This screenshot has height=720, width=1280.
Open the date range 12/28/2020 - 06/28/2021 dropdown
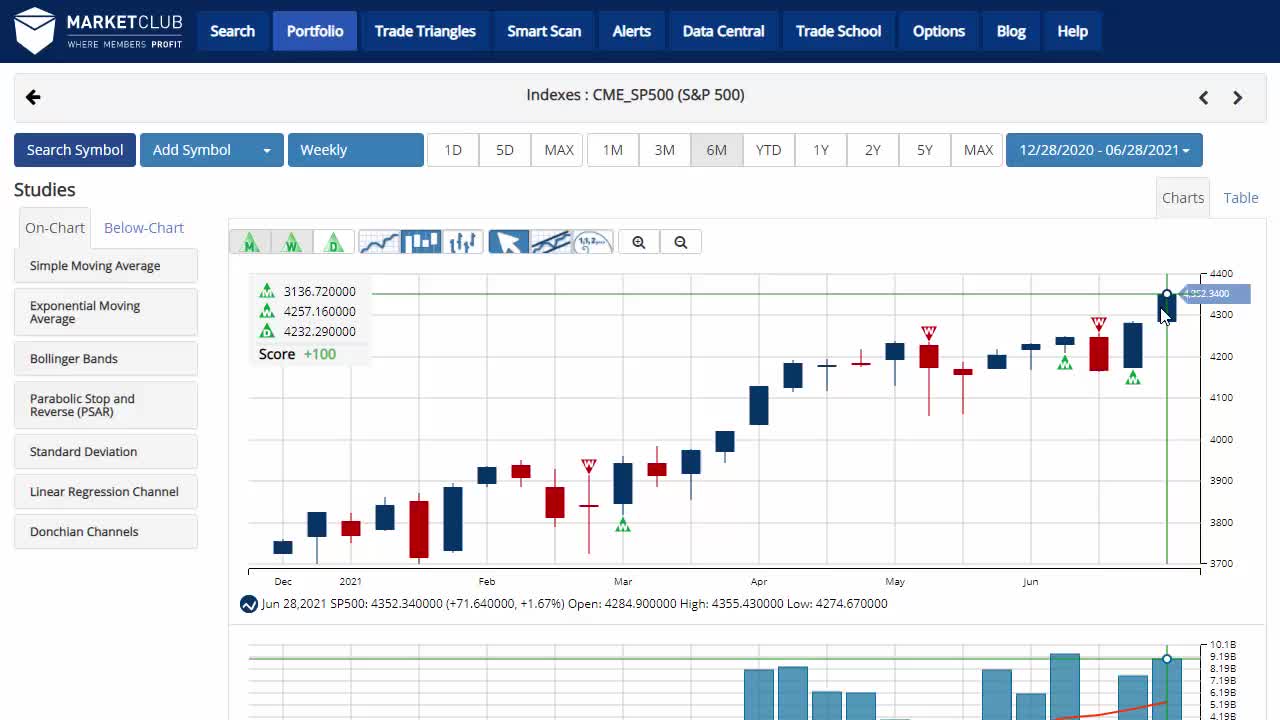(1104, 150)
